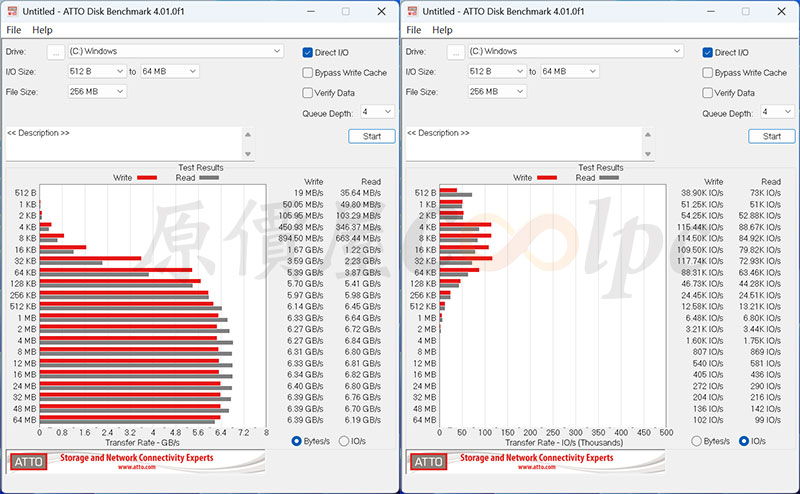Expand the Queue Depth dropdown in right window
Screen dimensions: 800x494
[777, 112]
